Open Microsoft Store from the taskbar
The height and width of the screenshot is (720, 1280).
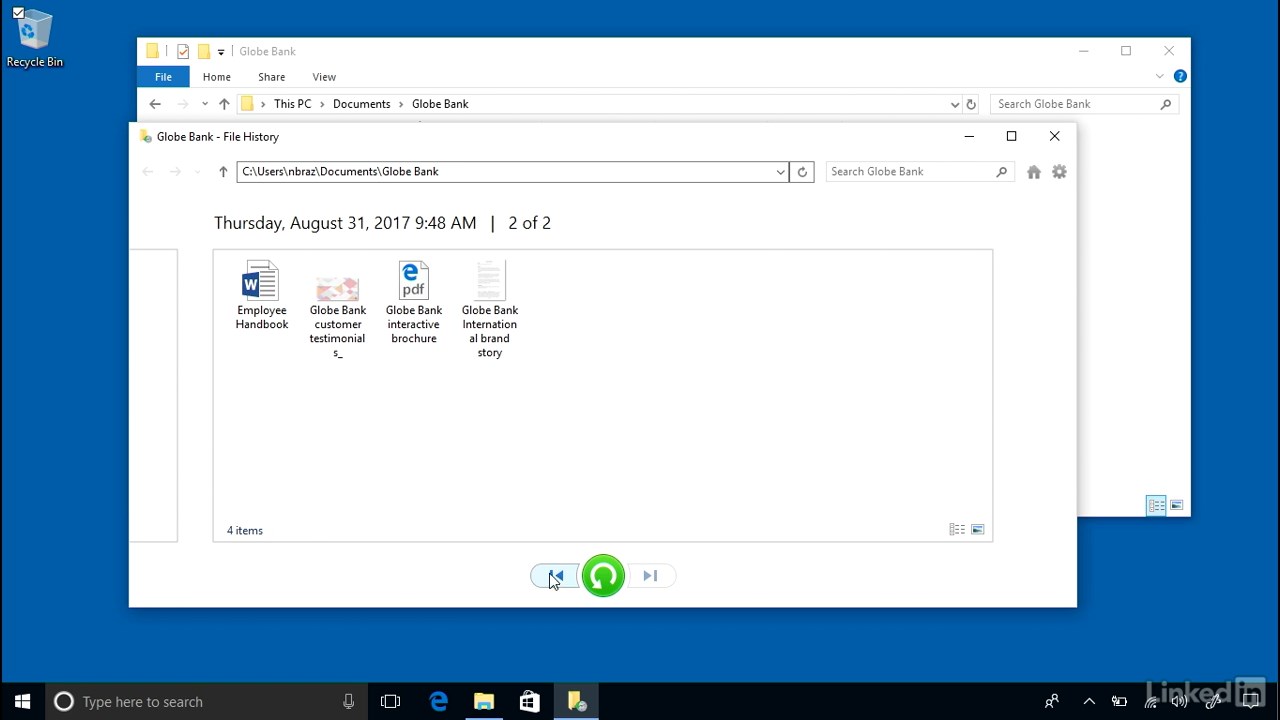click(530, 702)
